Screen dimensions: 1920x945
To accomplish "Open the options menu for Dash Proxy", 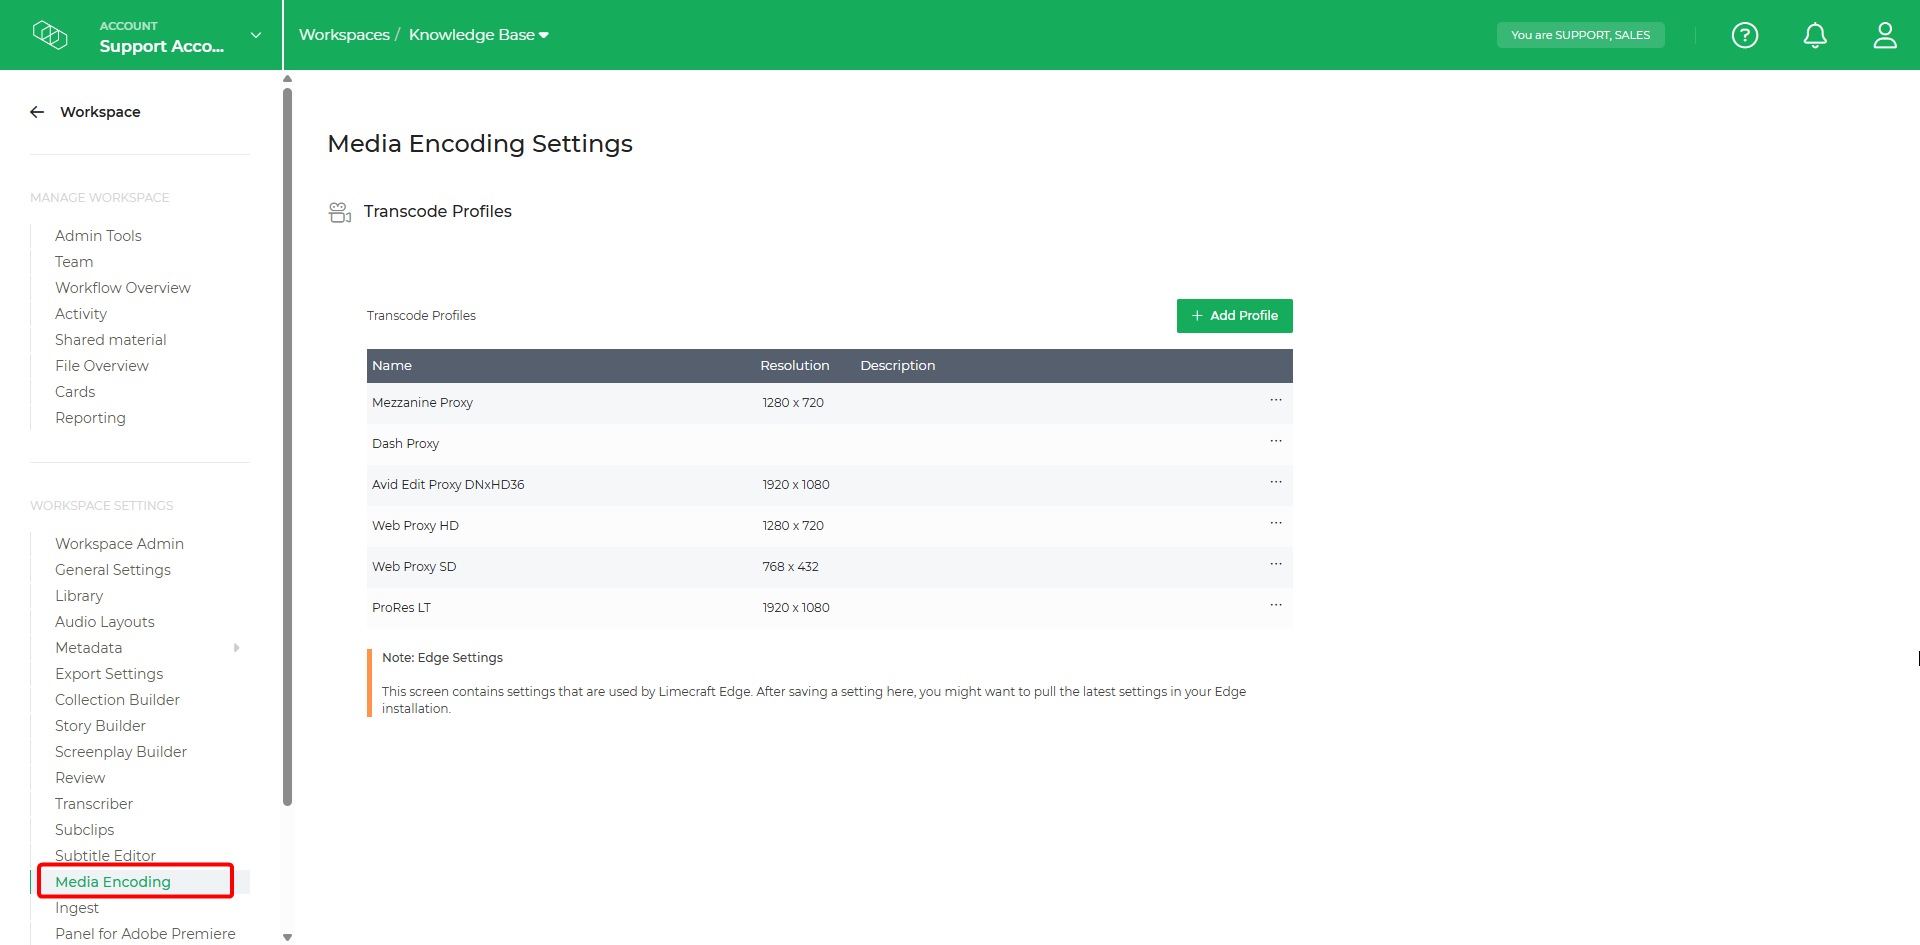I will pyautogui.click(x=1275, y=441).
